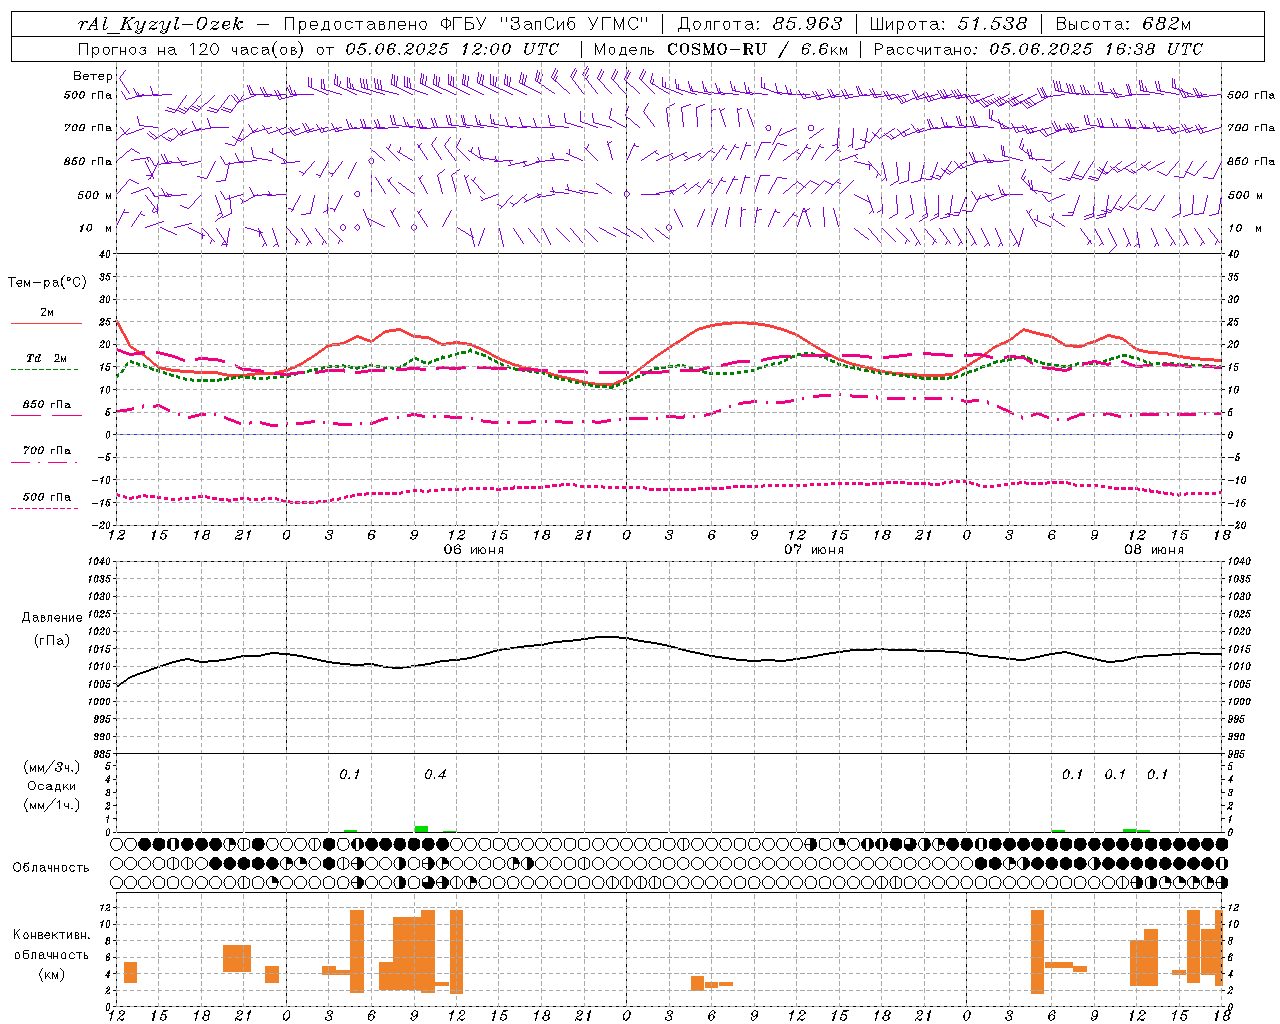This screenshot has height=1024, width=1280.
Task: Click the Td 2м legend label
Action: point(46,358)
